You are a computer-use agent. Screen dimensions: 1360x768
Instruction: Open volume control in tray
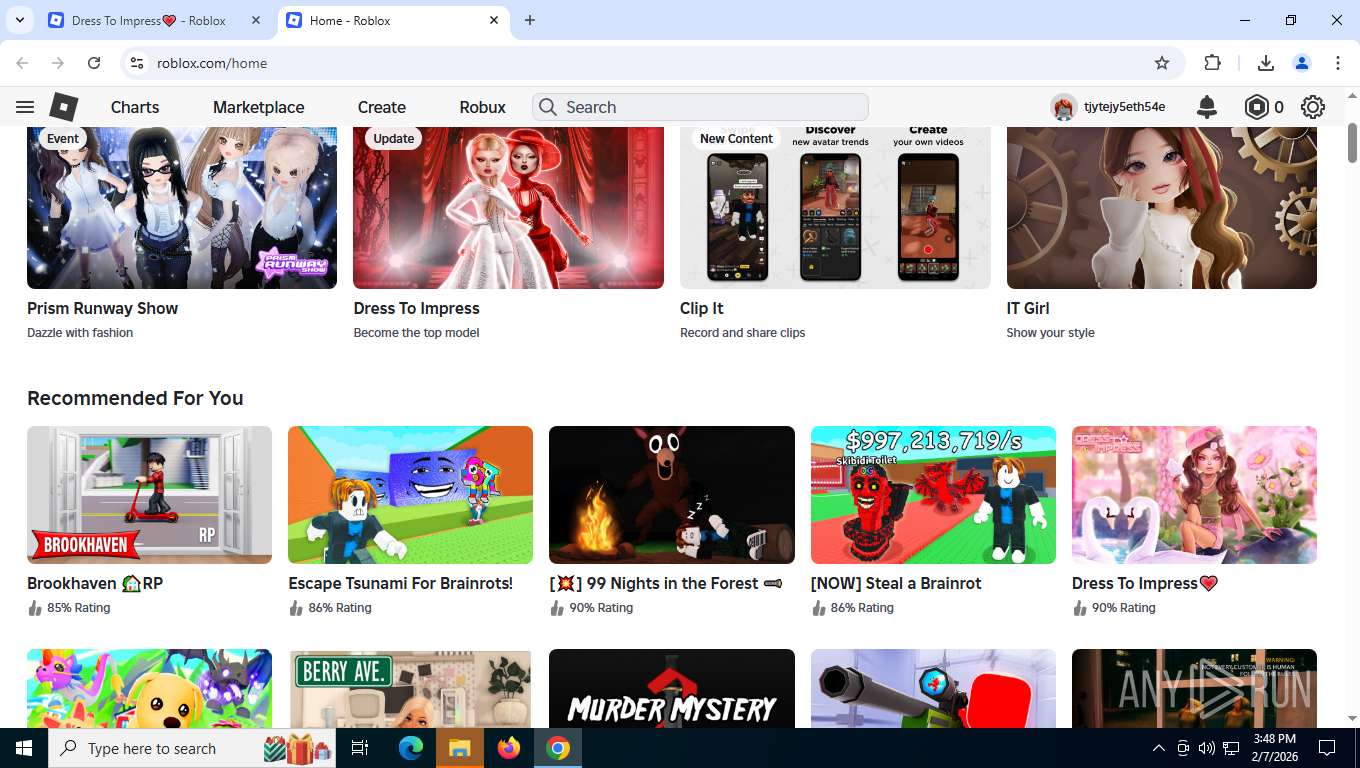[x=1206, y=748]
